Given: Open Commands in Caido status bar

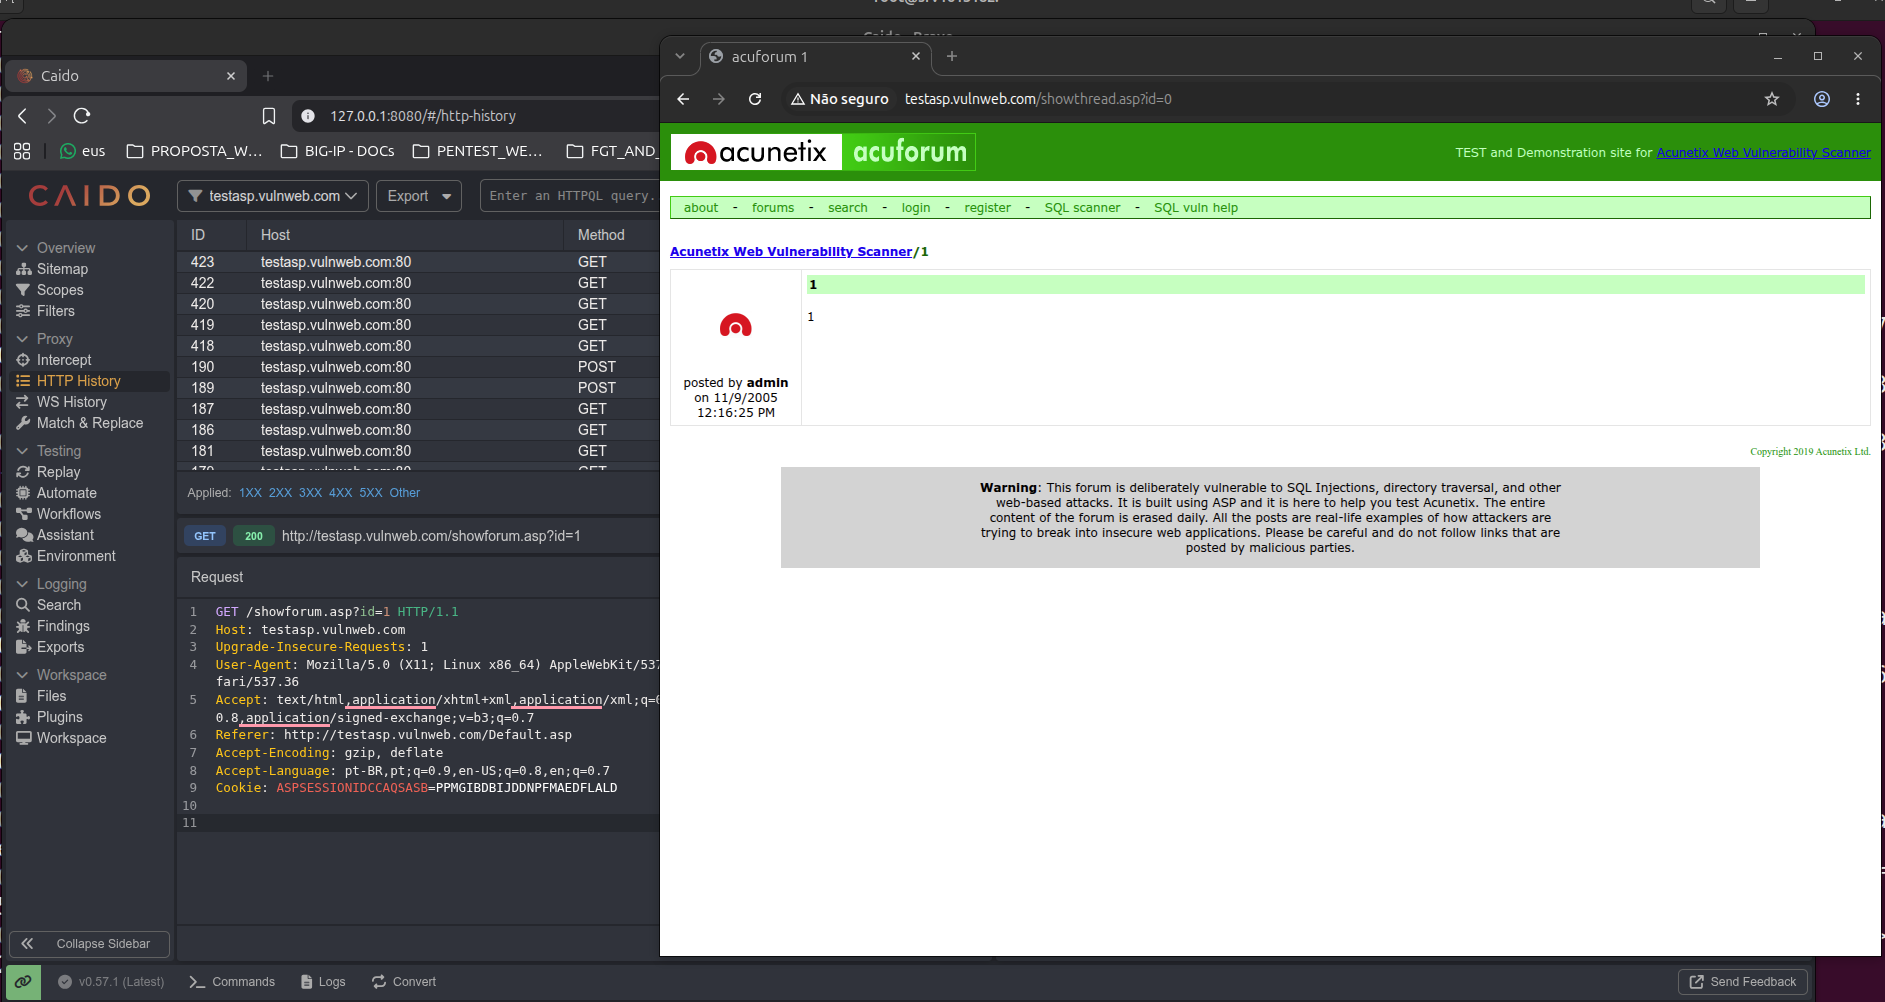Looking at the screenshot, I should click(x=232, y=982).
